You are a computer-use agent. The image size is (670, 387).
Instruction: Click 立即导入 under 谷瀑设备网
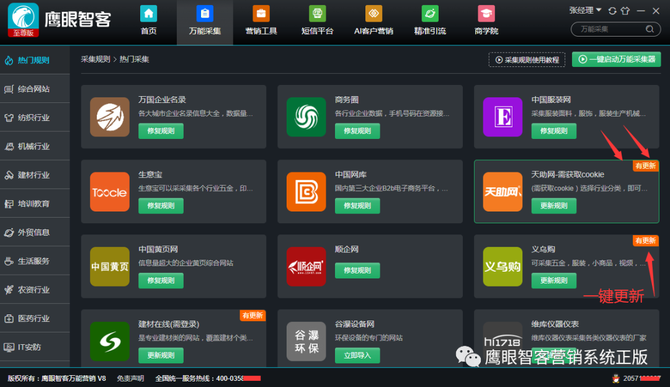click(357, 355)
